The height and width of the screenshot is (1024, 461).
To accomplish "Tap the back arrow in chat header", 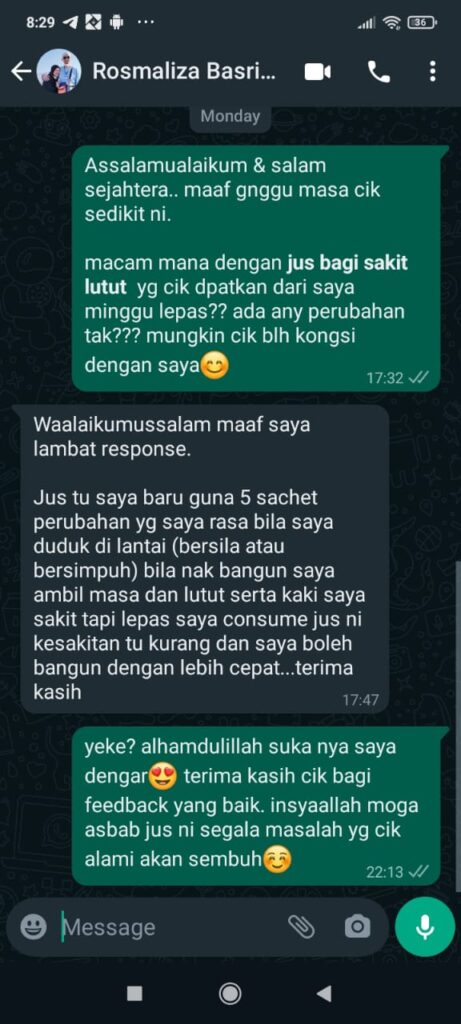I will 20,72.
